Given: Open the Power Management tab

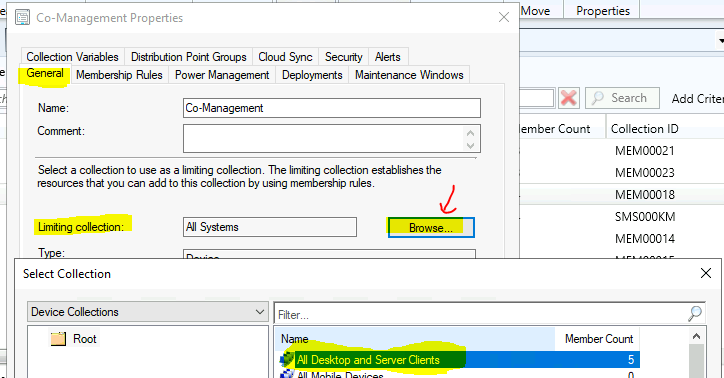Looking at the screenshot, I should click(x=222, y=75).
